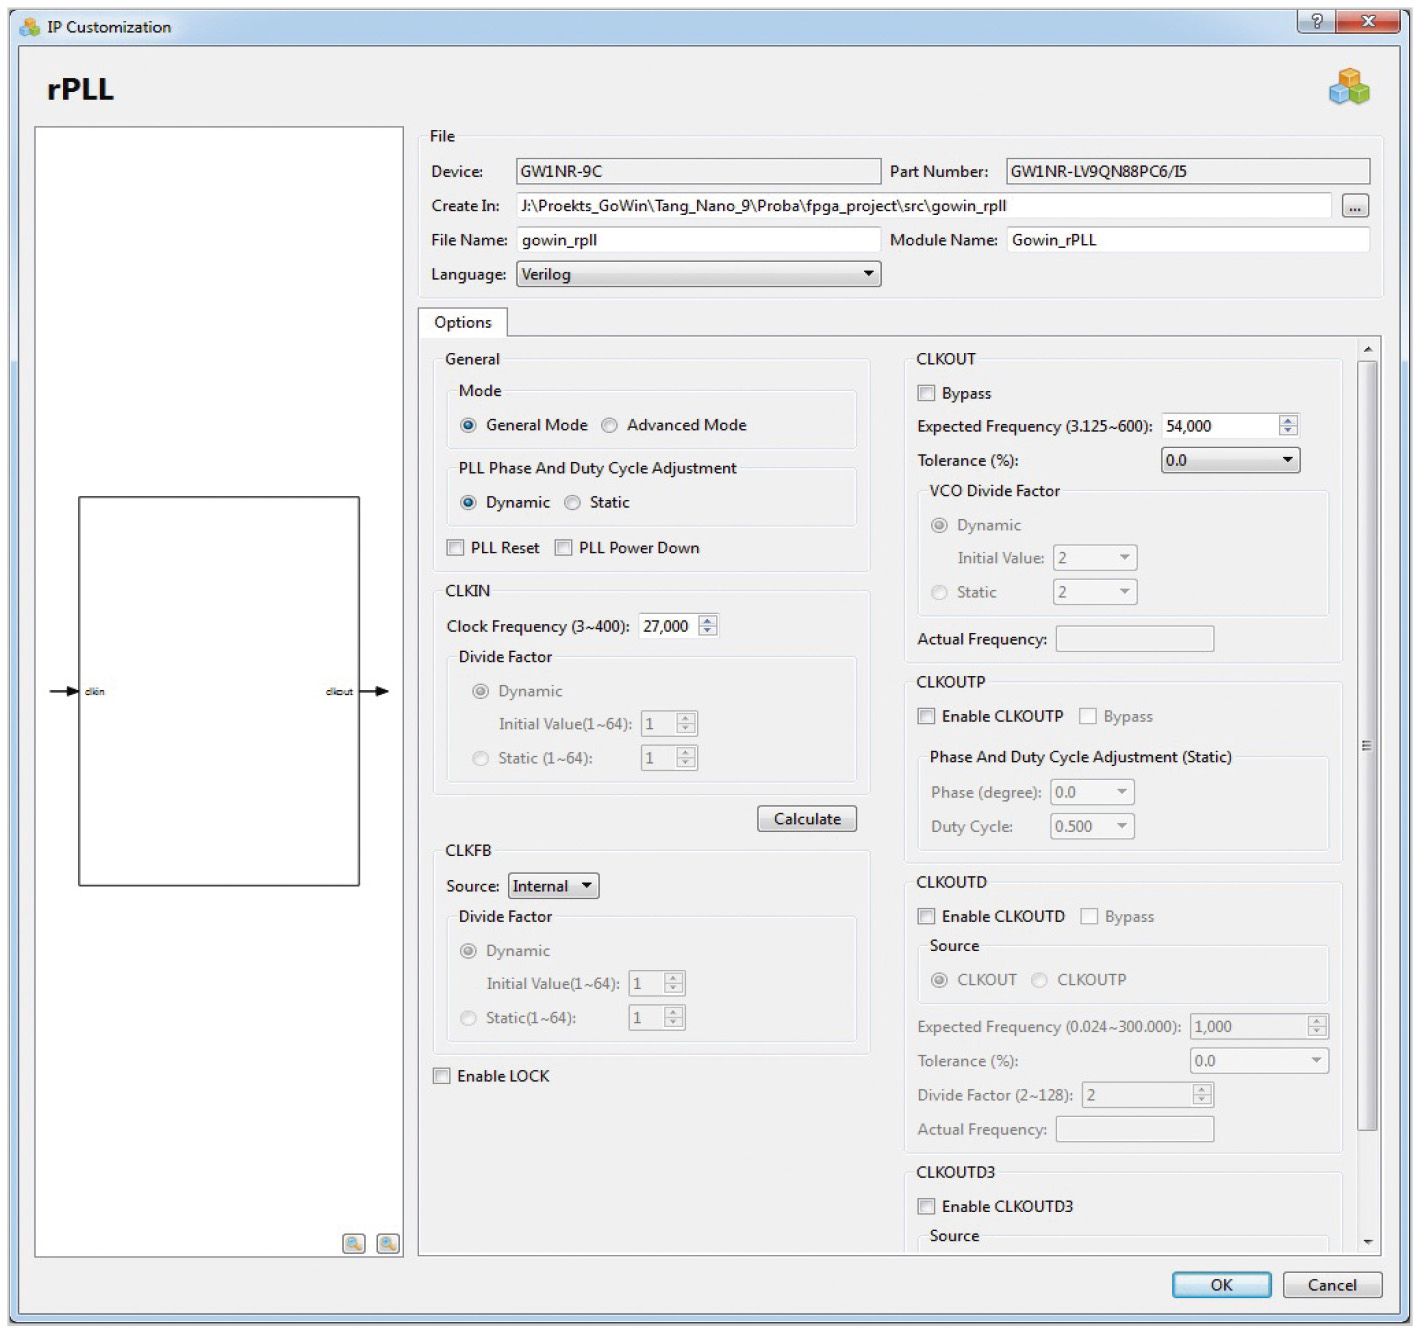The height and width of the screenshot is (1329, 1415).
Task: Click the colored cubes IP icon
Action: [x=1348, y=87]
